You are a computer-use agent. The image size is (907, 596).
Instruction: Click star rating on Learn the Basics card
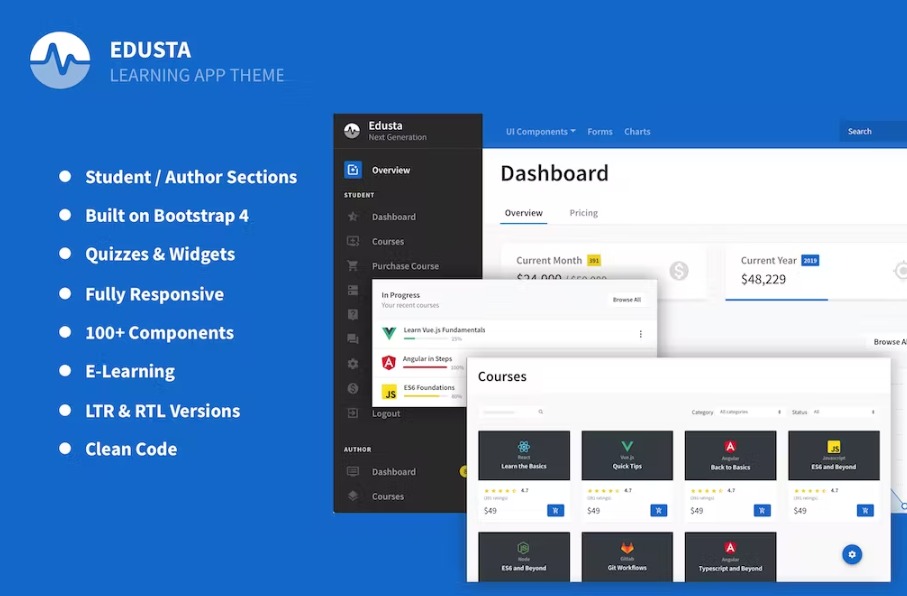pos(500,491)
